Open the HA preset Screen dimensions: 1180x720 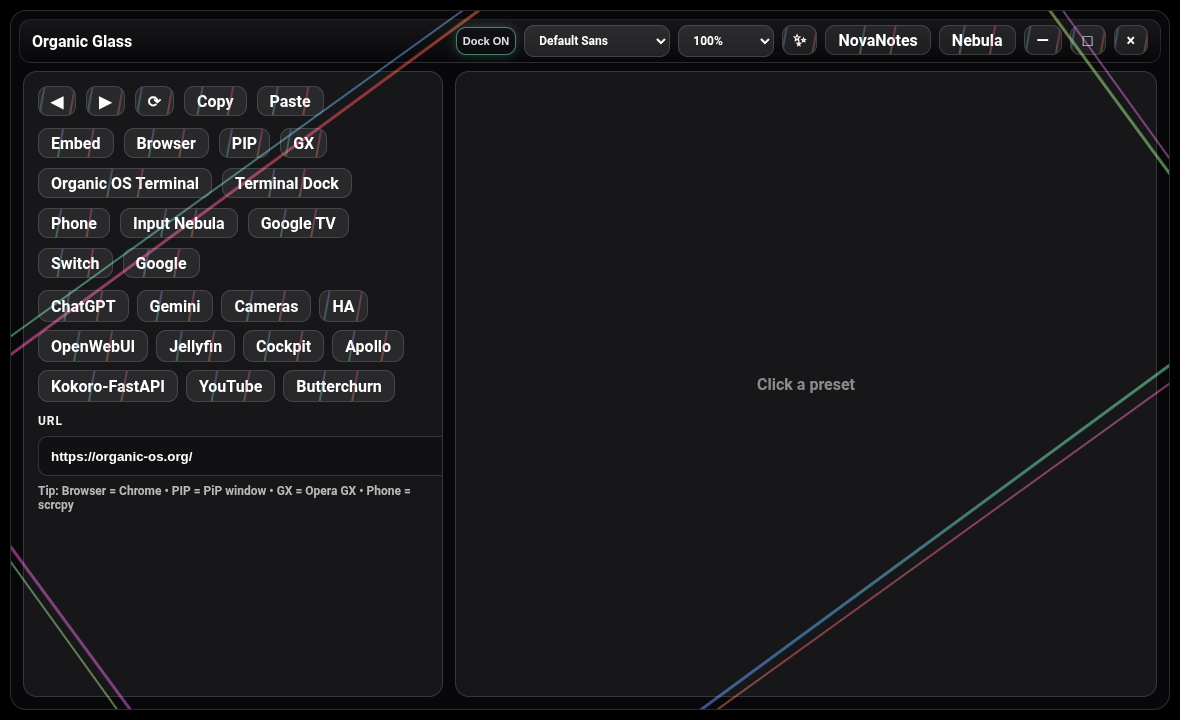(343, 306)
